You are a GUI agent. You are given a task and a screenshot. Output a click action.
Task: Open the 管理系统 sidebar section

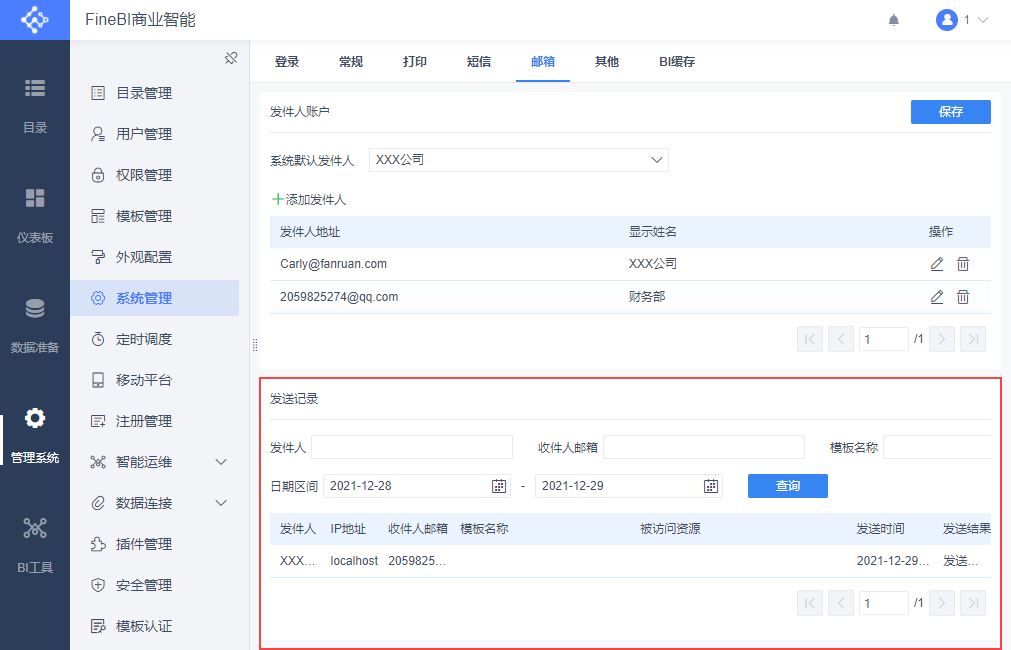pyautogui.click(x=35, y=435)
